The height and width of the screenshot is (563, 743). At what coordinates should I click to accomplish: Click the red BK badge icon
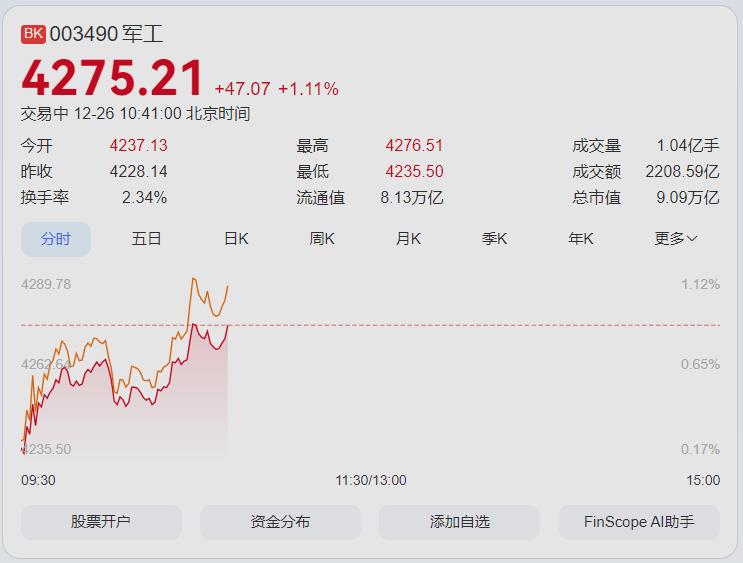click(33, 34)
